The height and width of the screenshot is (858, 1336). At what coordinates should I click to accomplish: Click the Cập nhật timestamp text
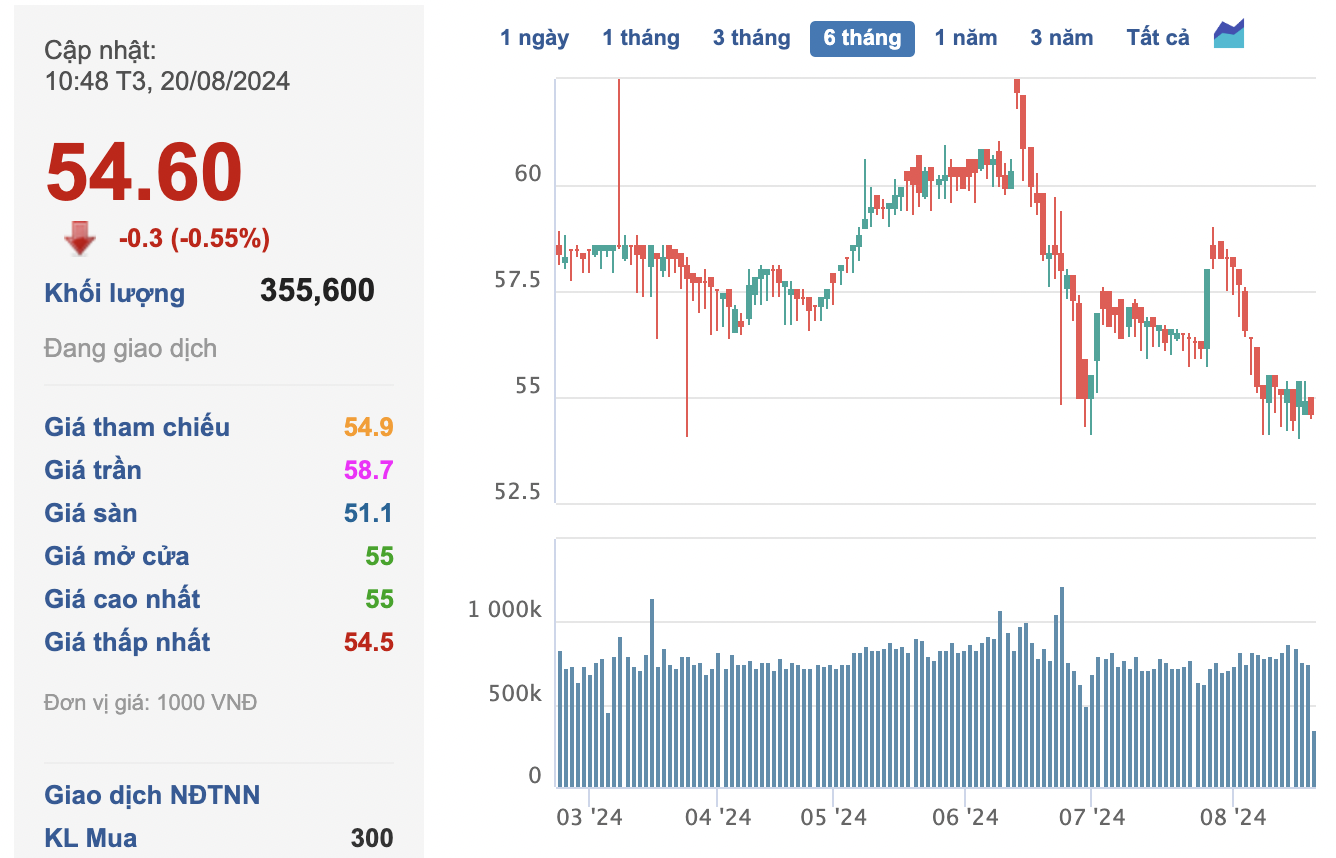(167, 66)
